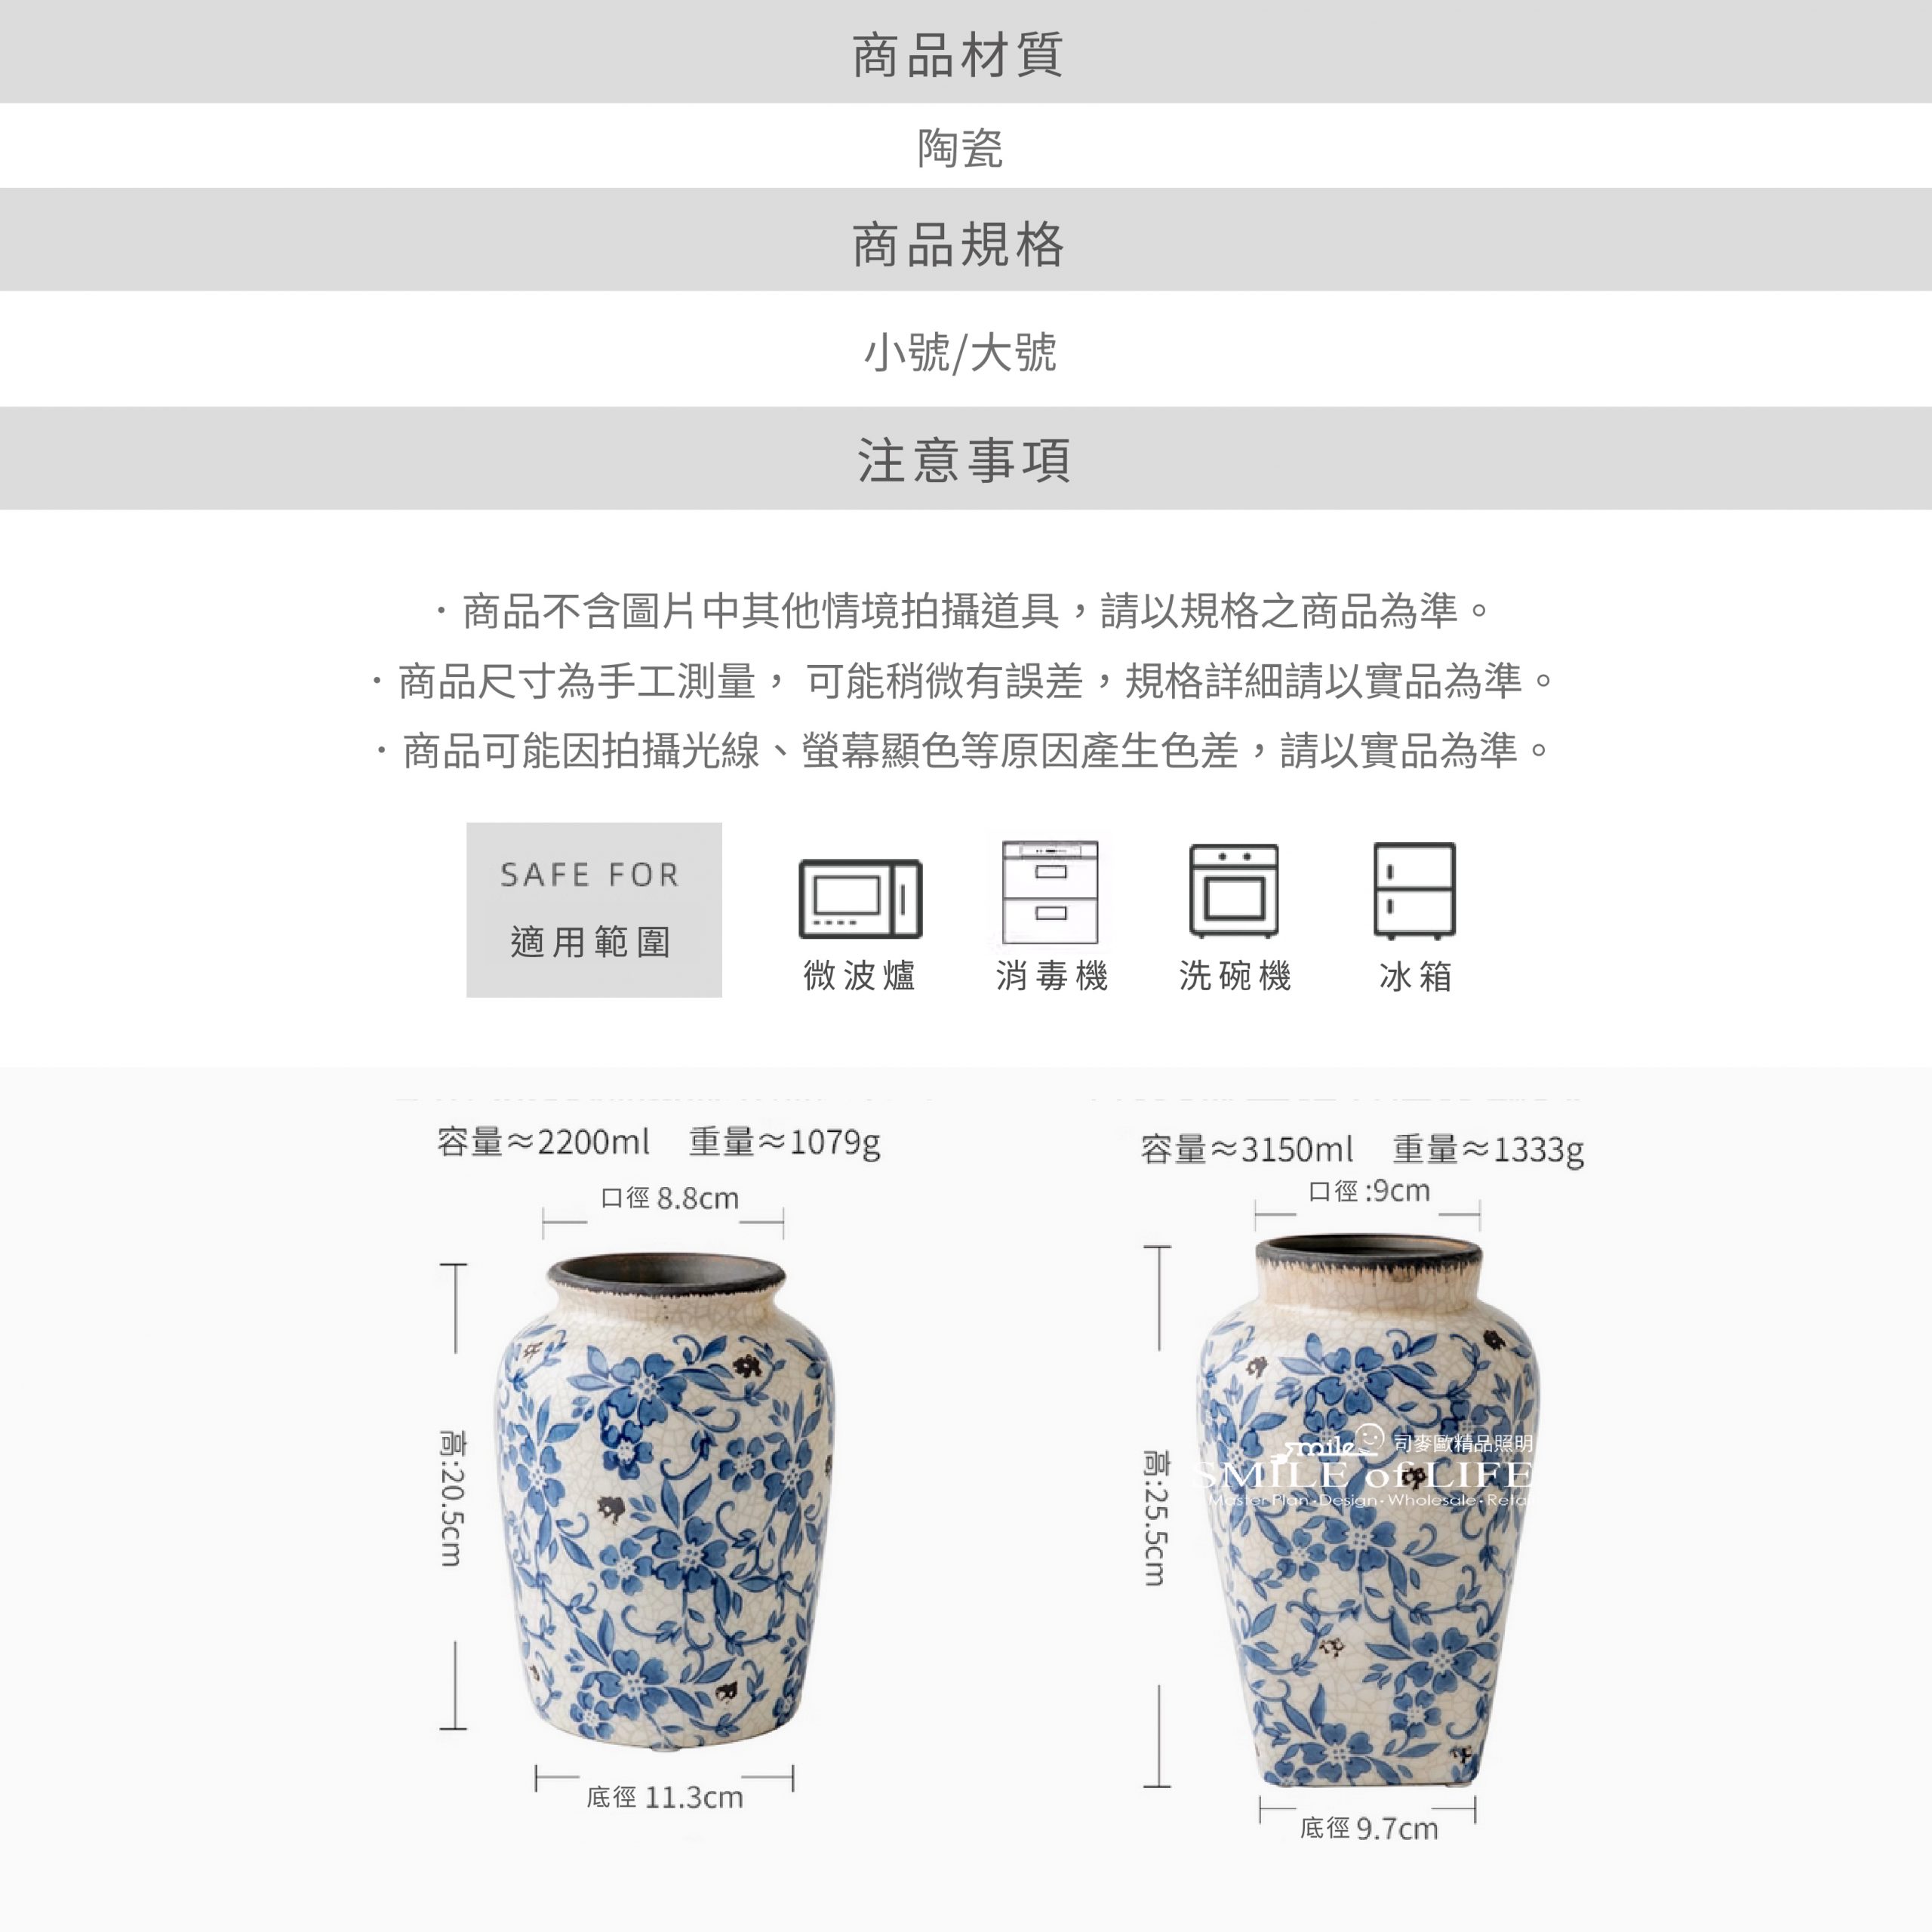This screenshot has height=1932, width=1932.
Task: Click the dishwasher icon
Action: 1234,891
